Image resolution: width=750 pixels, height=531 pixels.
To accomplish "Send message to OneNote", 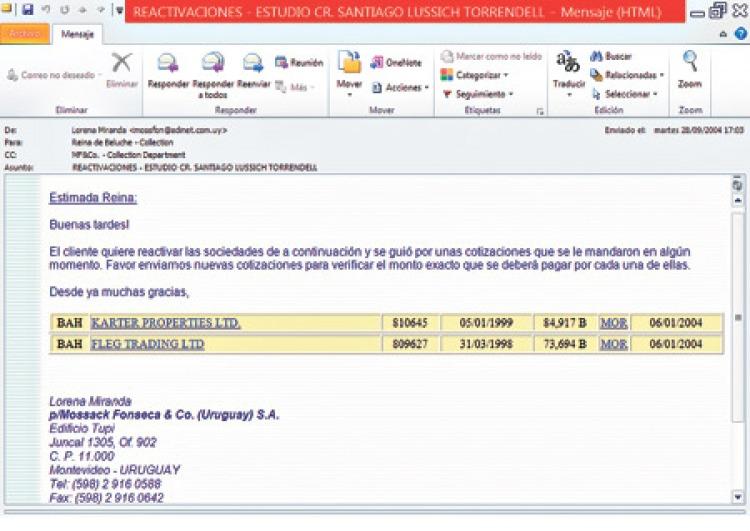I will (x=395, y=62).
